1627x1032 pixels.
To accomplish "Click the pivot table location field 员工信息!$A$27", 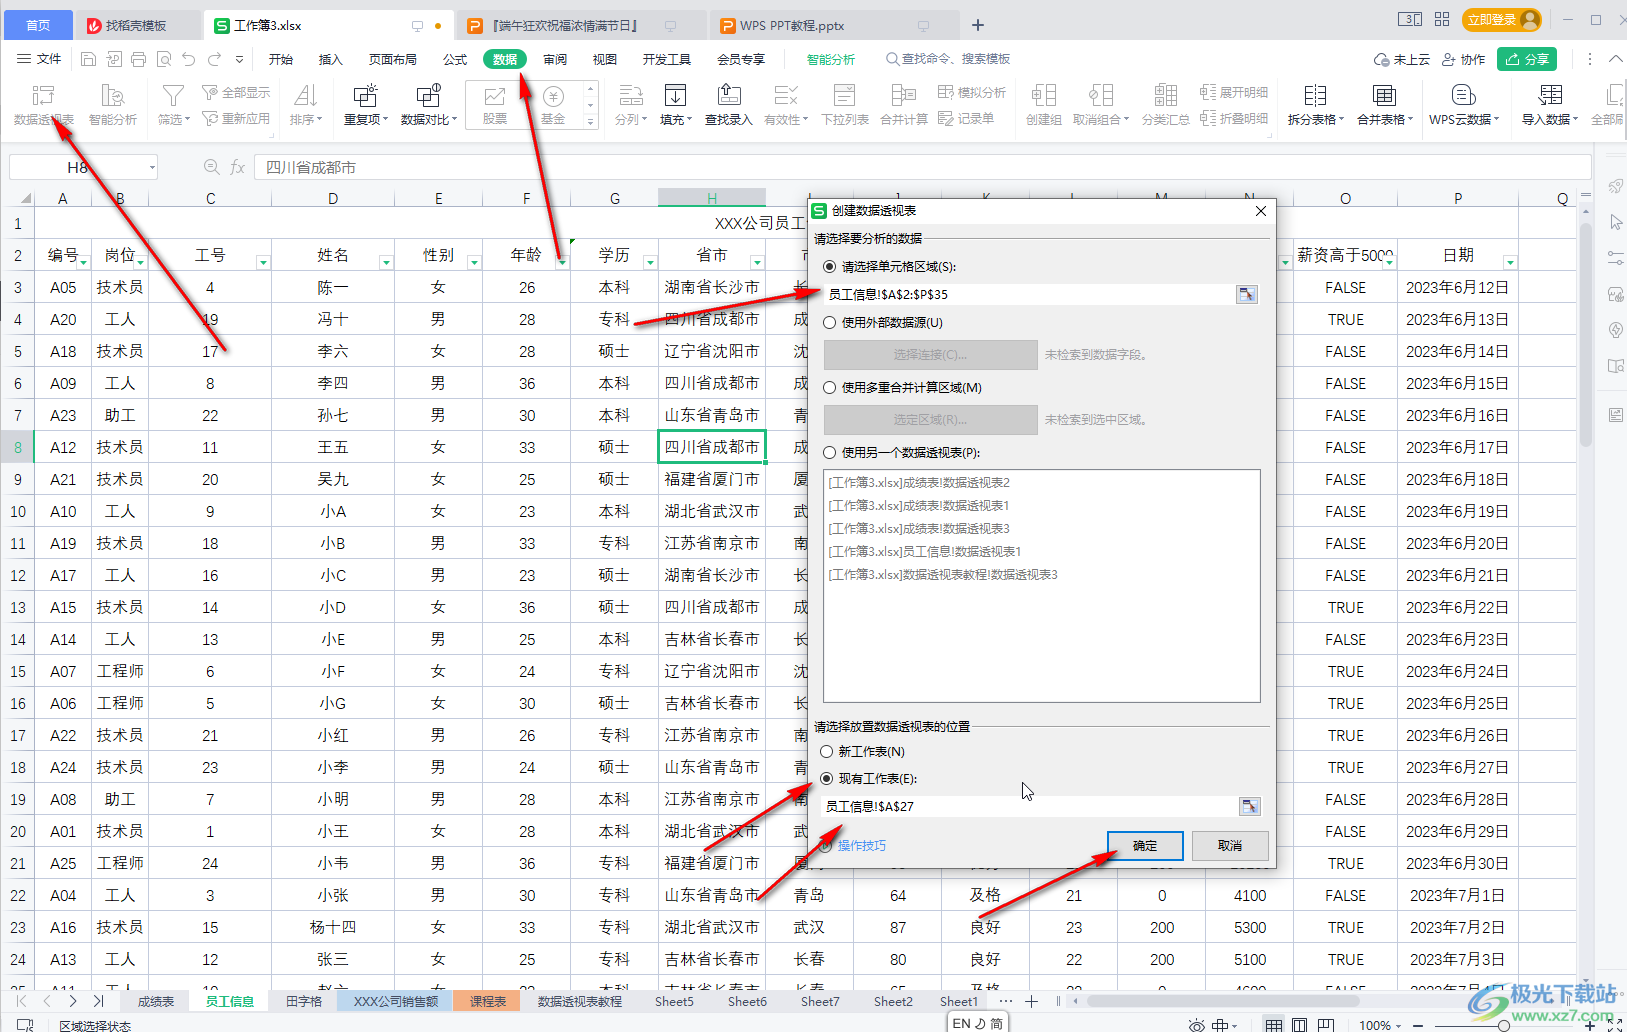I will 1030,806.
